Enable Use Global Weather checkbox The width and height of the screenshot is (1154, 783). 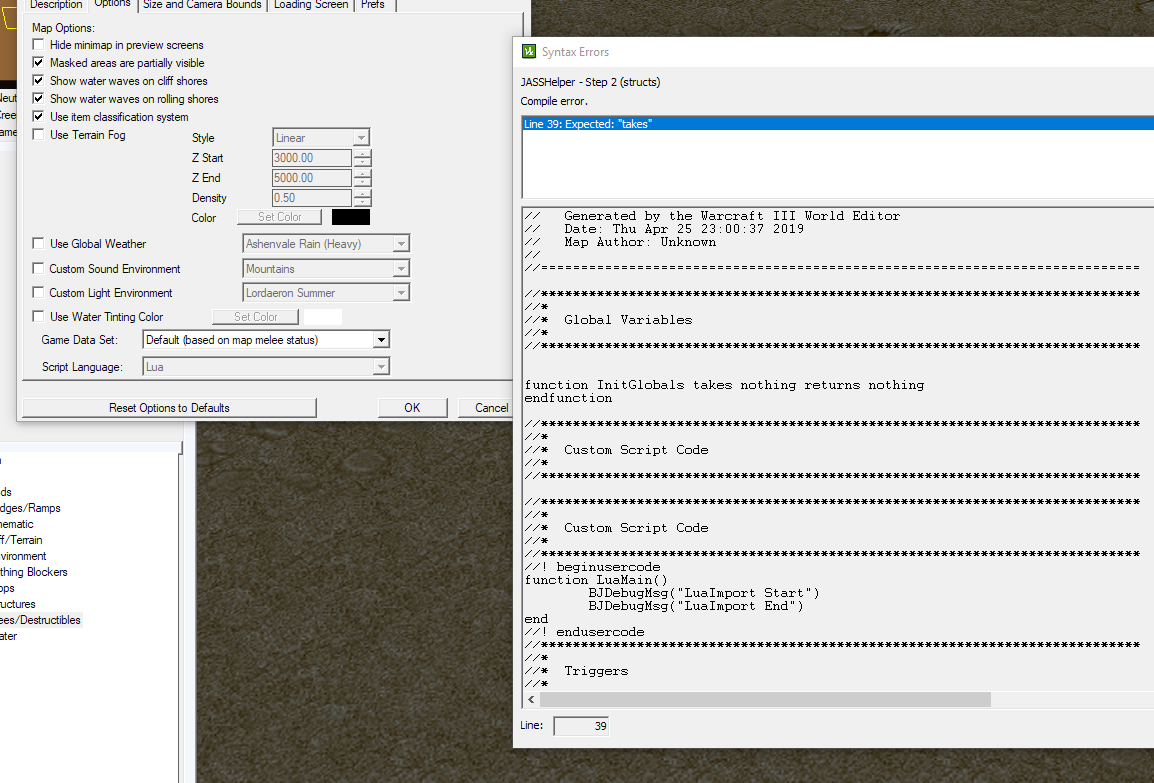click(x=38, y=243)
